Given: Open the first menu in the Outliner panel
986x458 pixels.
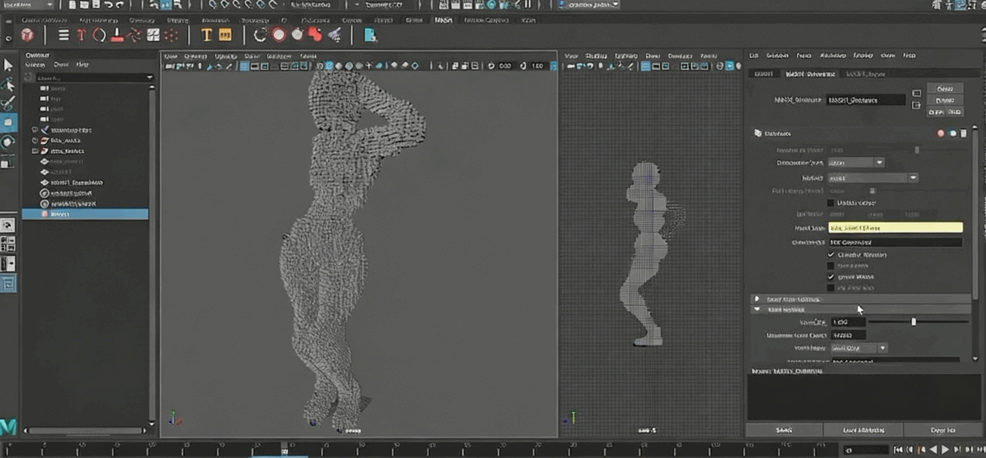Looking at the screenshot, I should point(36,64).
